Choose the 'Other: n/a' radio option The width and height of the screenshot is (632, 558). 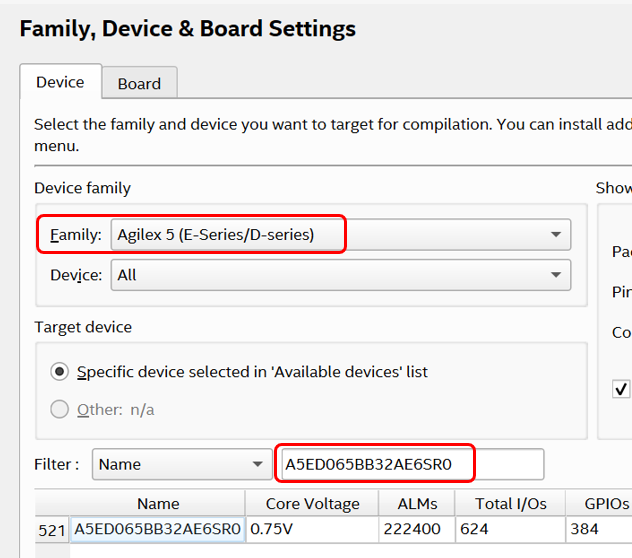[60, 409]
